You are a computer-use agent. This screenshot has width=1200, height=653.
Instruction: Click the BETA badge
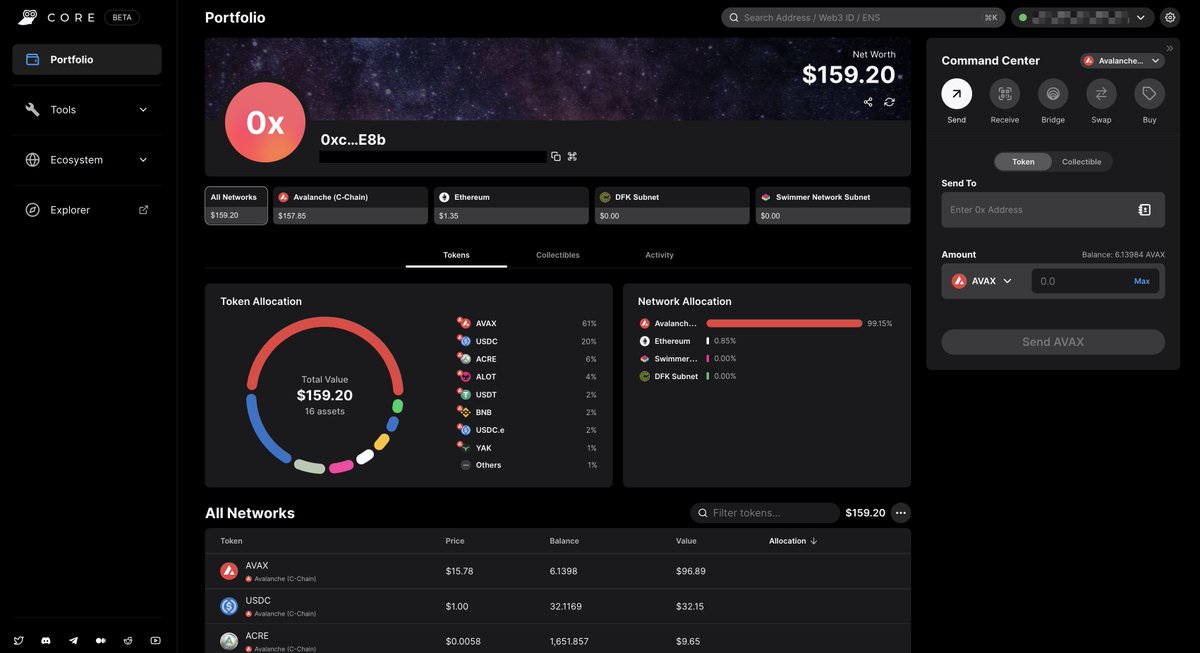tap(121, 17)
